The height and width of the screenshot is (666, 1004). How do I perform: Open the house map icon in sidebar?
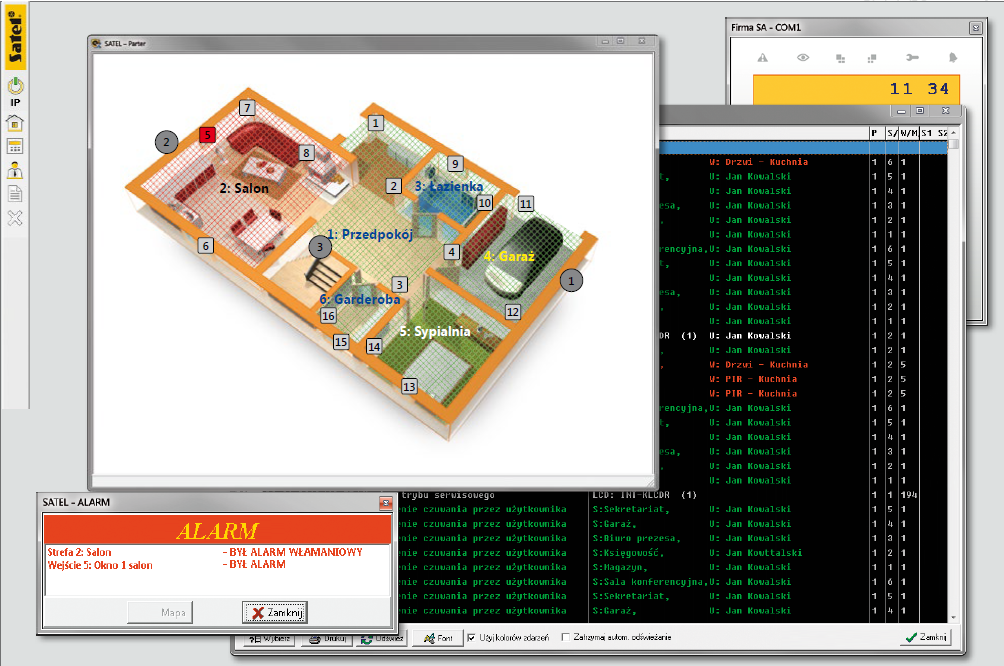(15, 124)
